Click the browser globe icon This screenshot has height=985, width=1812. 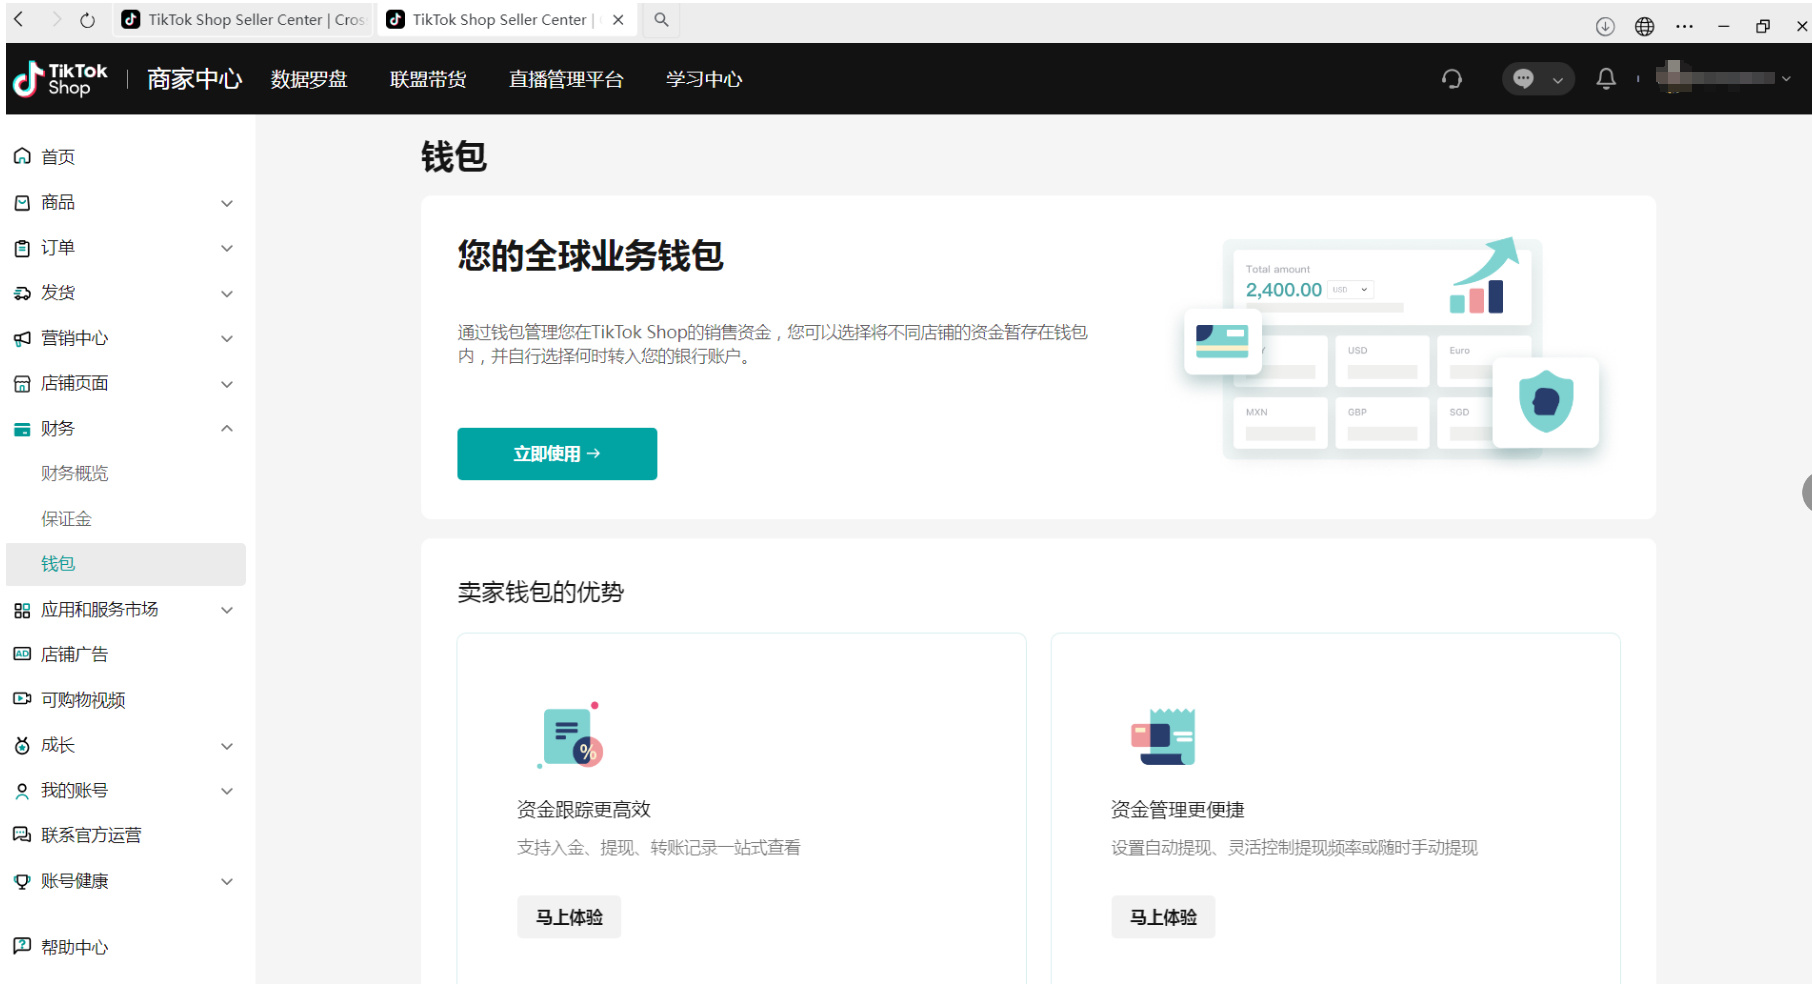coord(1645,26)
